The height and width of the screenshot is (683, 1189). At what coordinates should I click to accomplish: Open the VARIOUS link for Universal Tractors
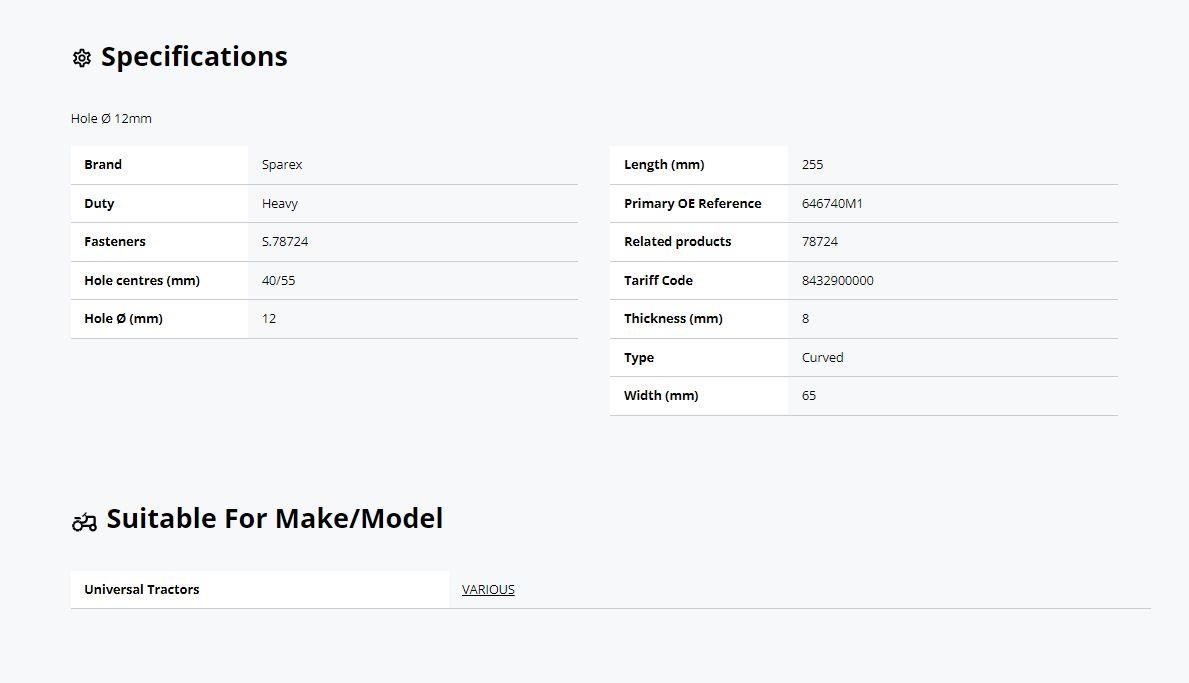click(x=488, y=590)
